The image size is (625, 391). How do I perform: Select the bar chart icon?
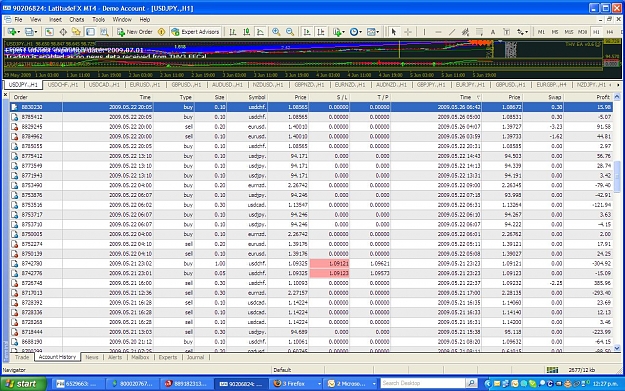(233, 32)
